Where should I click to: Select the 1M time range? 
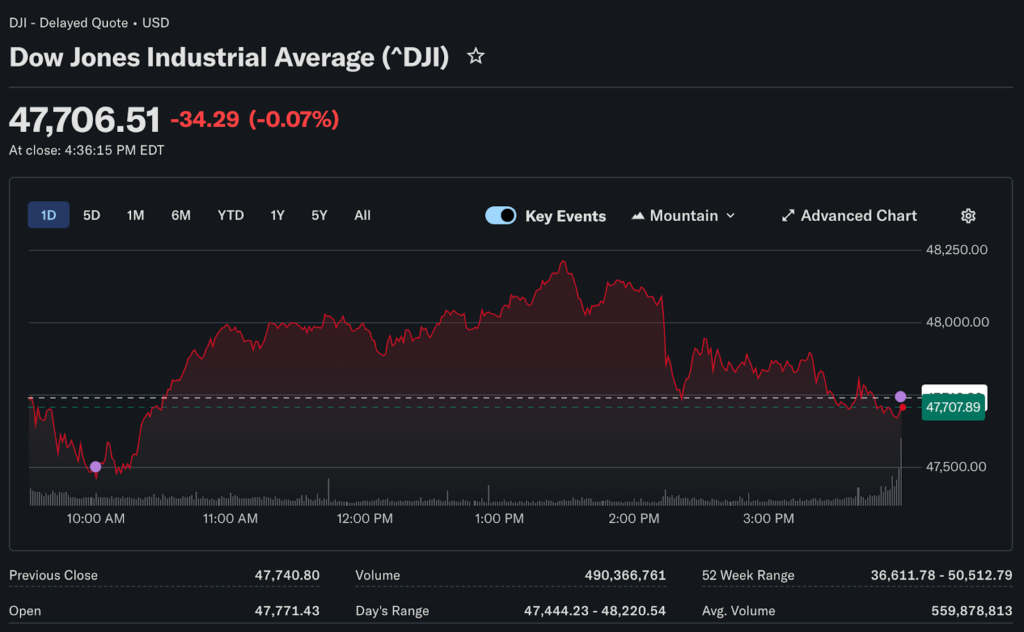coord(135,215)
